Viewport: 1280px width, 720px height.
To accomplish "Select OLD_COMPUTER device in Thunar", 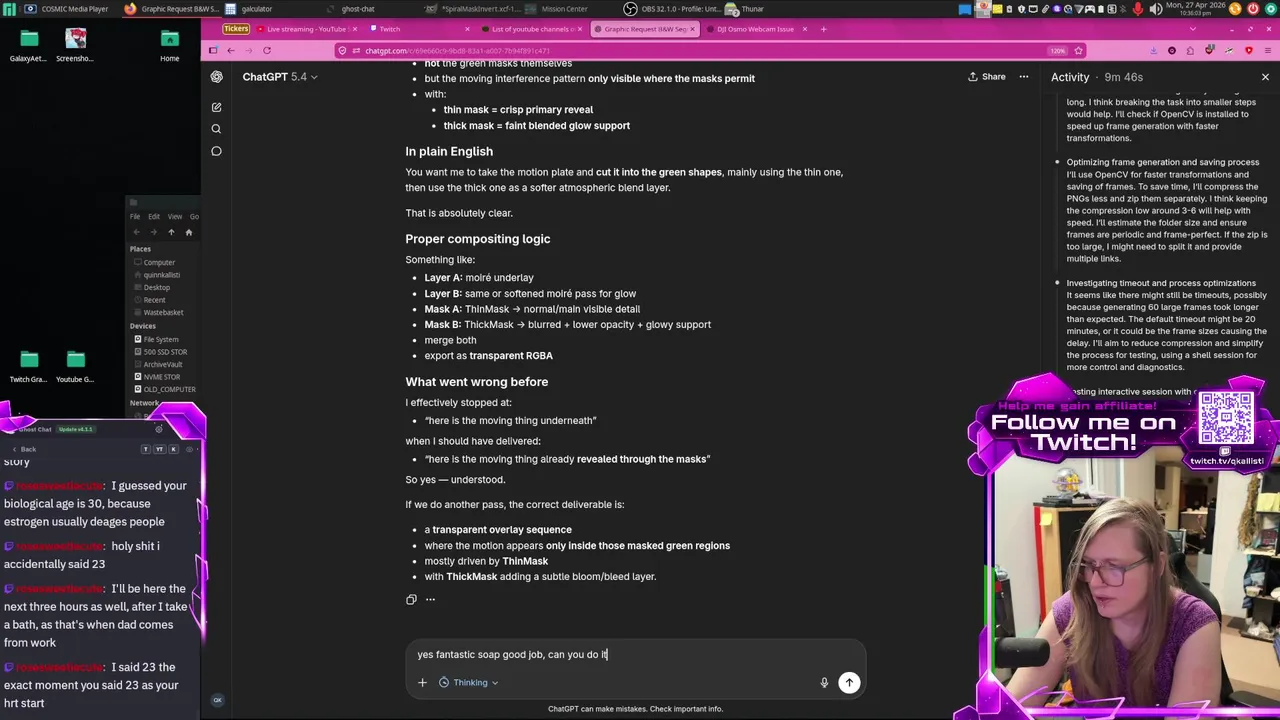I will pyautogui.click(x=169, y=389).
